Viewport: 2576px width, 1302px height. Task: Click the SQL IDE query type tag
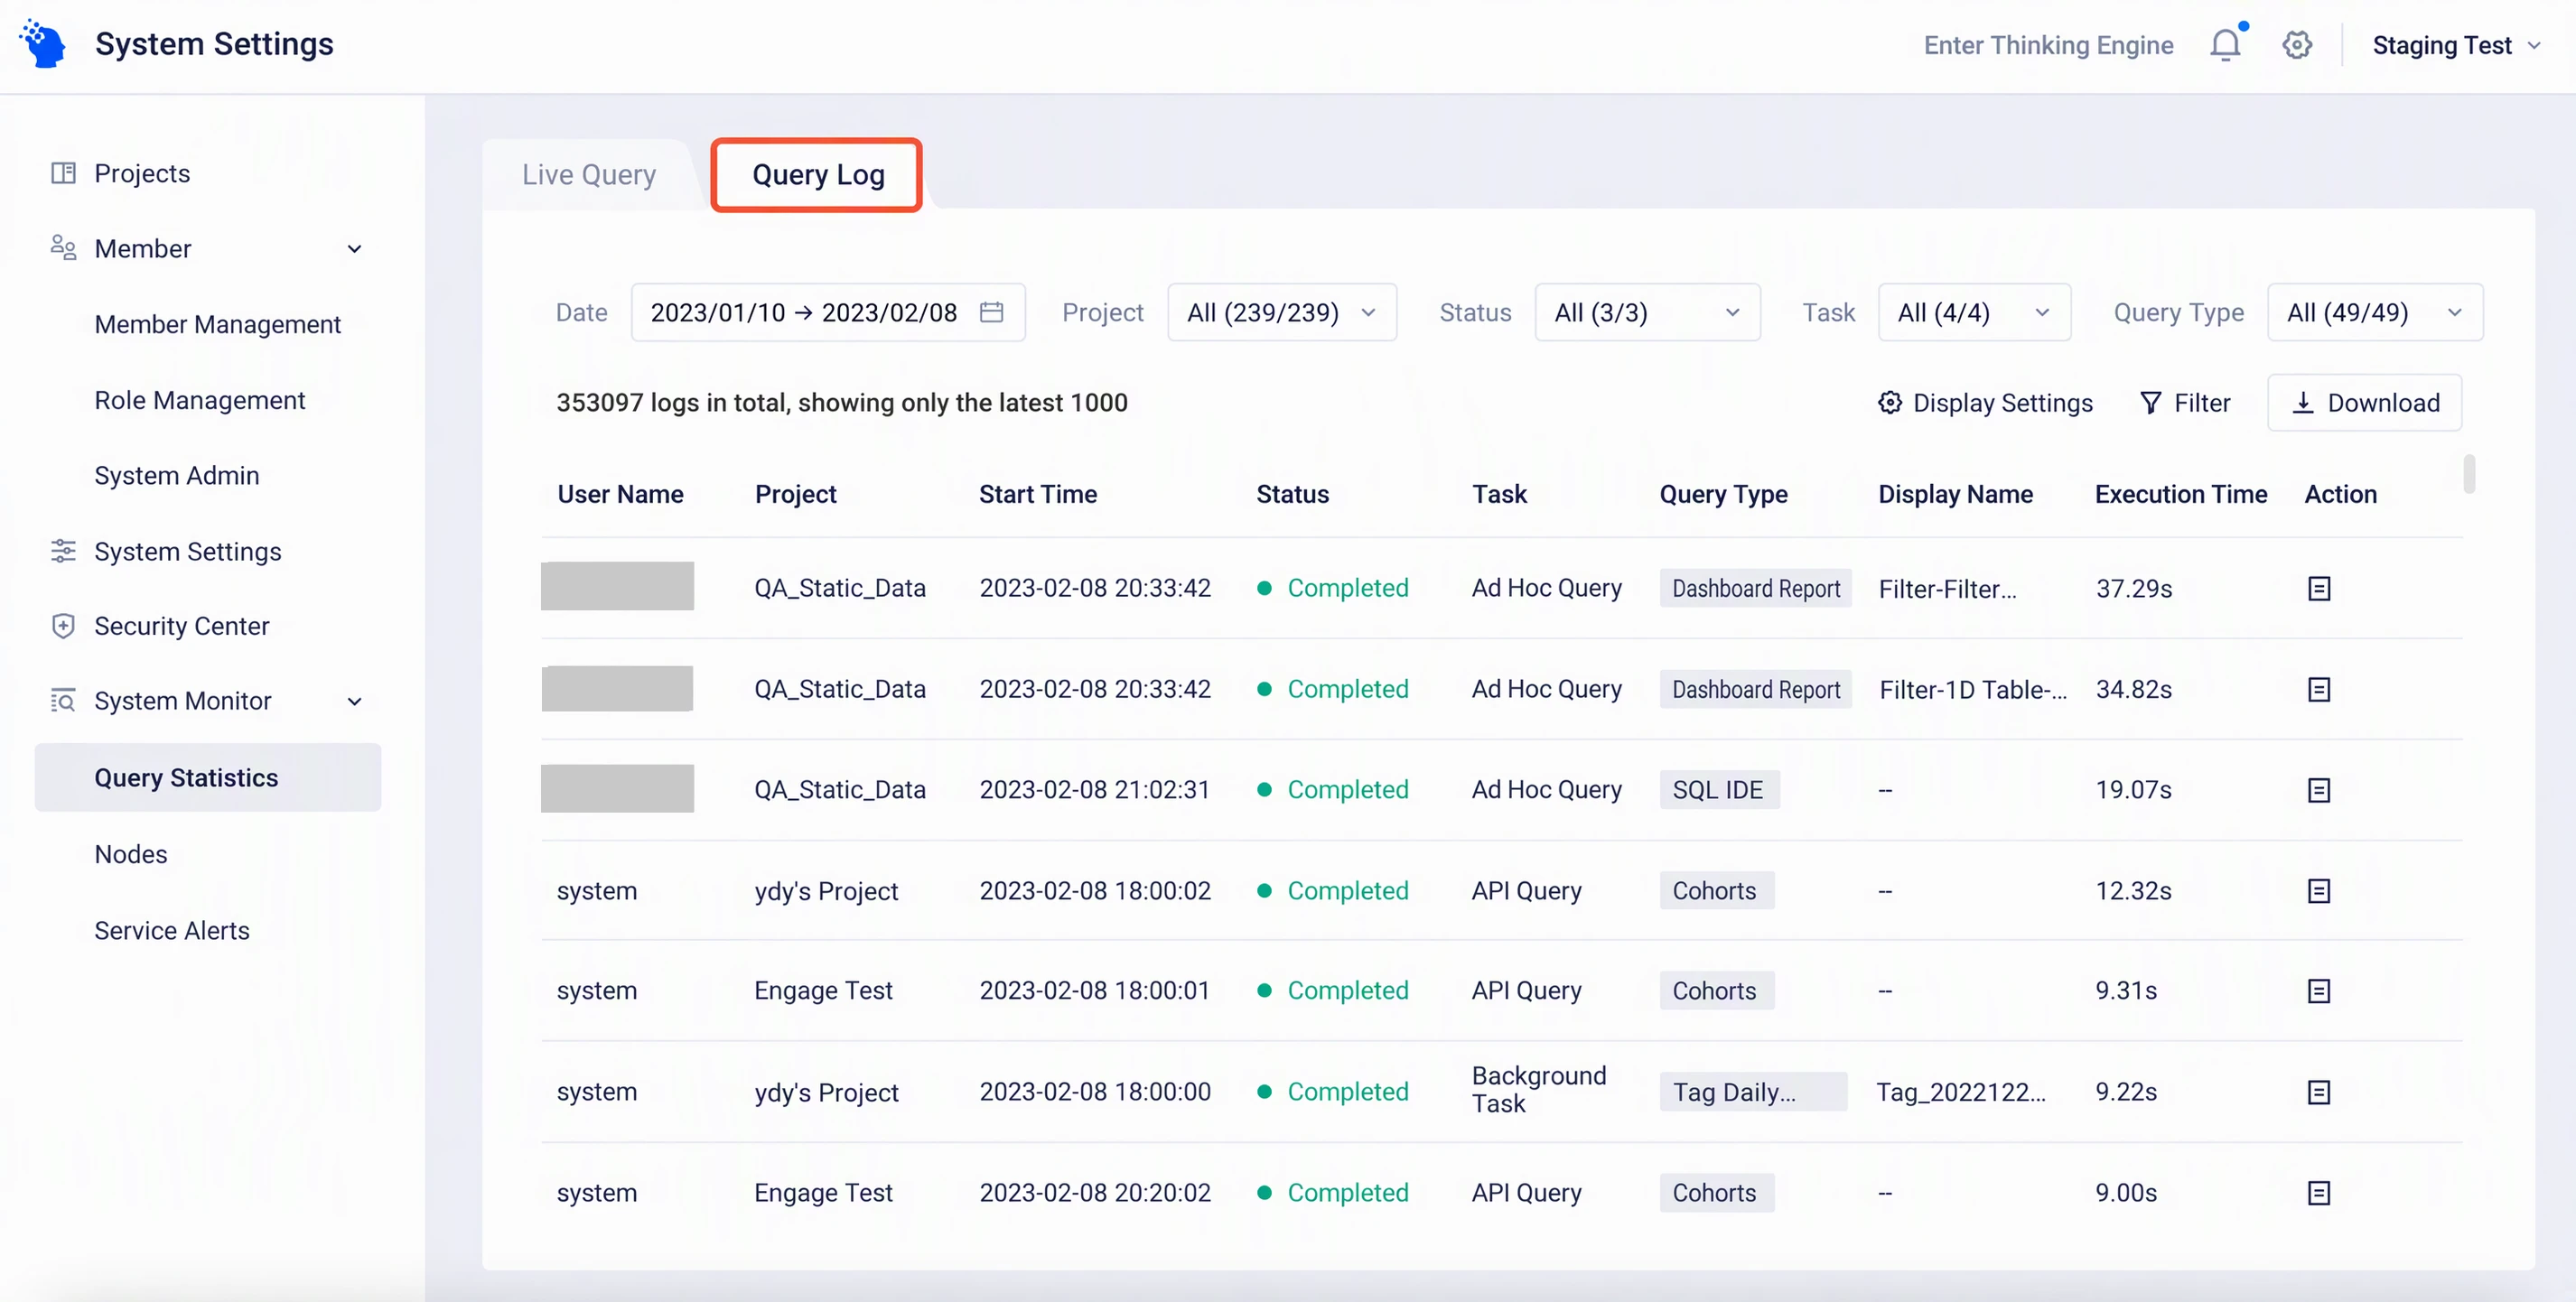[x=1719, y=790]
